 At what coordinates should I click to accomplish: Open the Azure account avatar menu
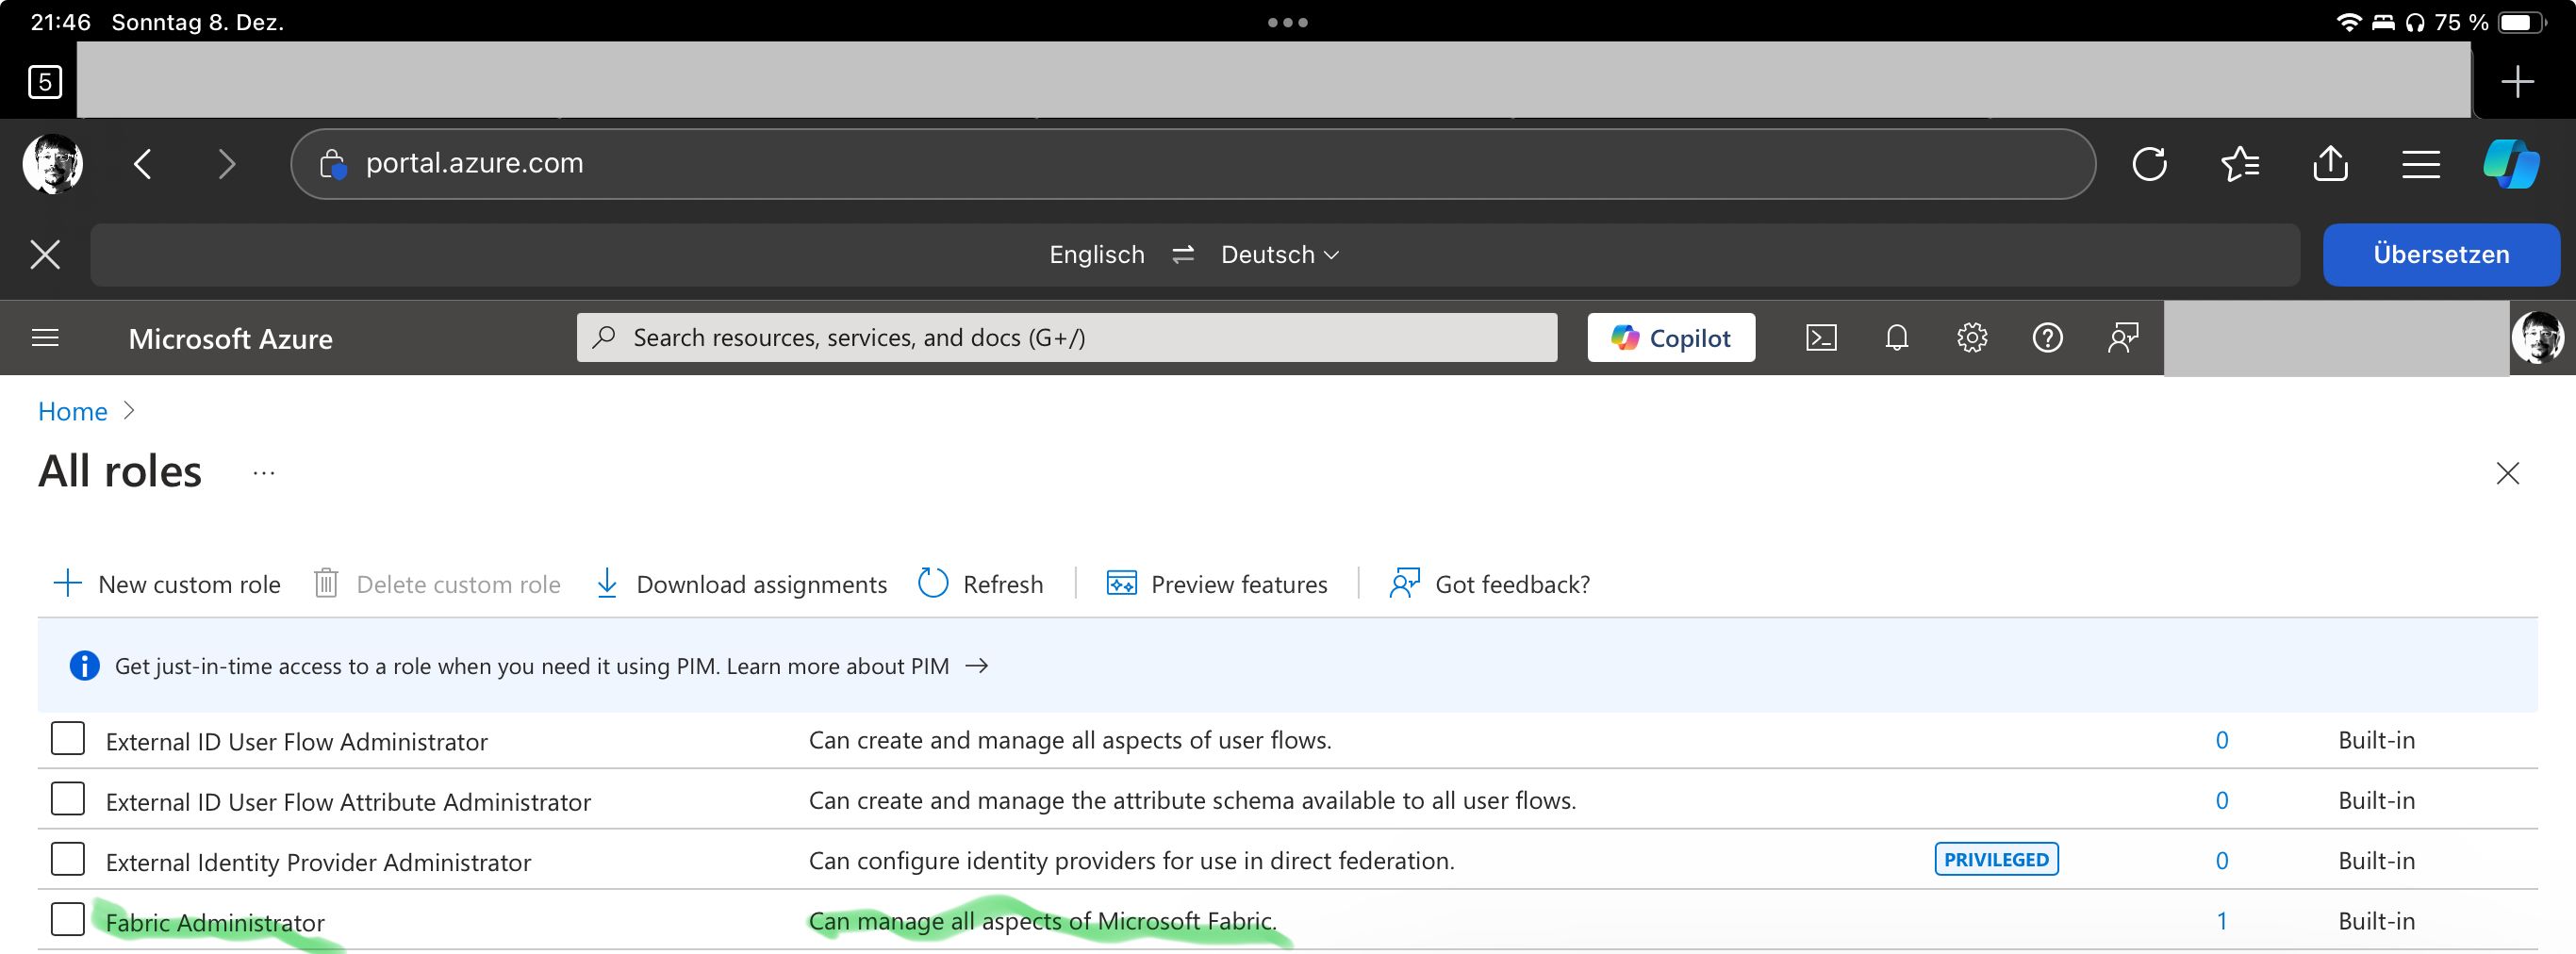point(2537,338)
